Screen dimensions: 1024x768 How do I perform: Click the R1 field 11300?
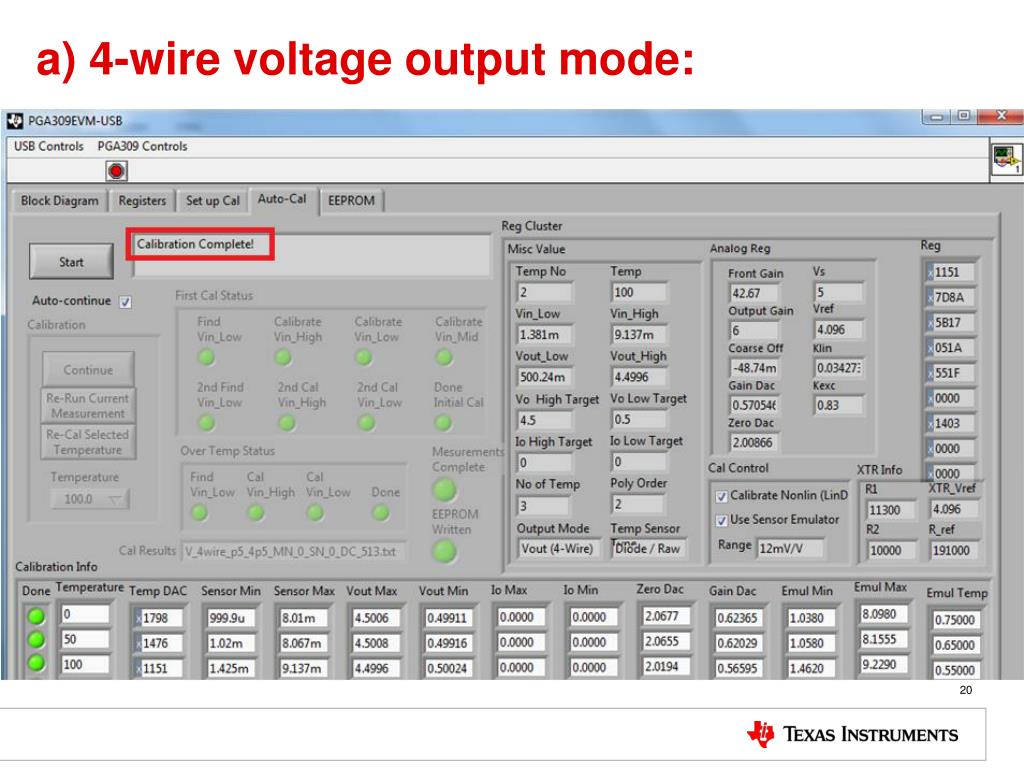tap(891, 510)
